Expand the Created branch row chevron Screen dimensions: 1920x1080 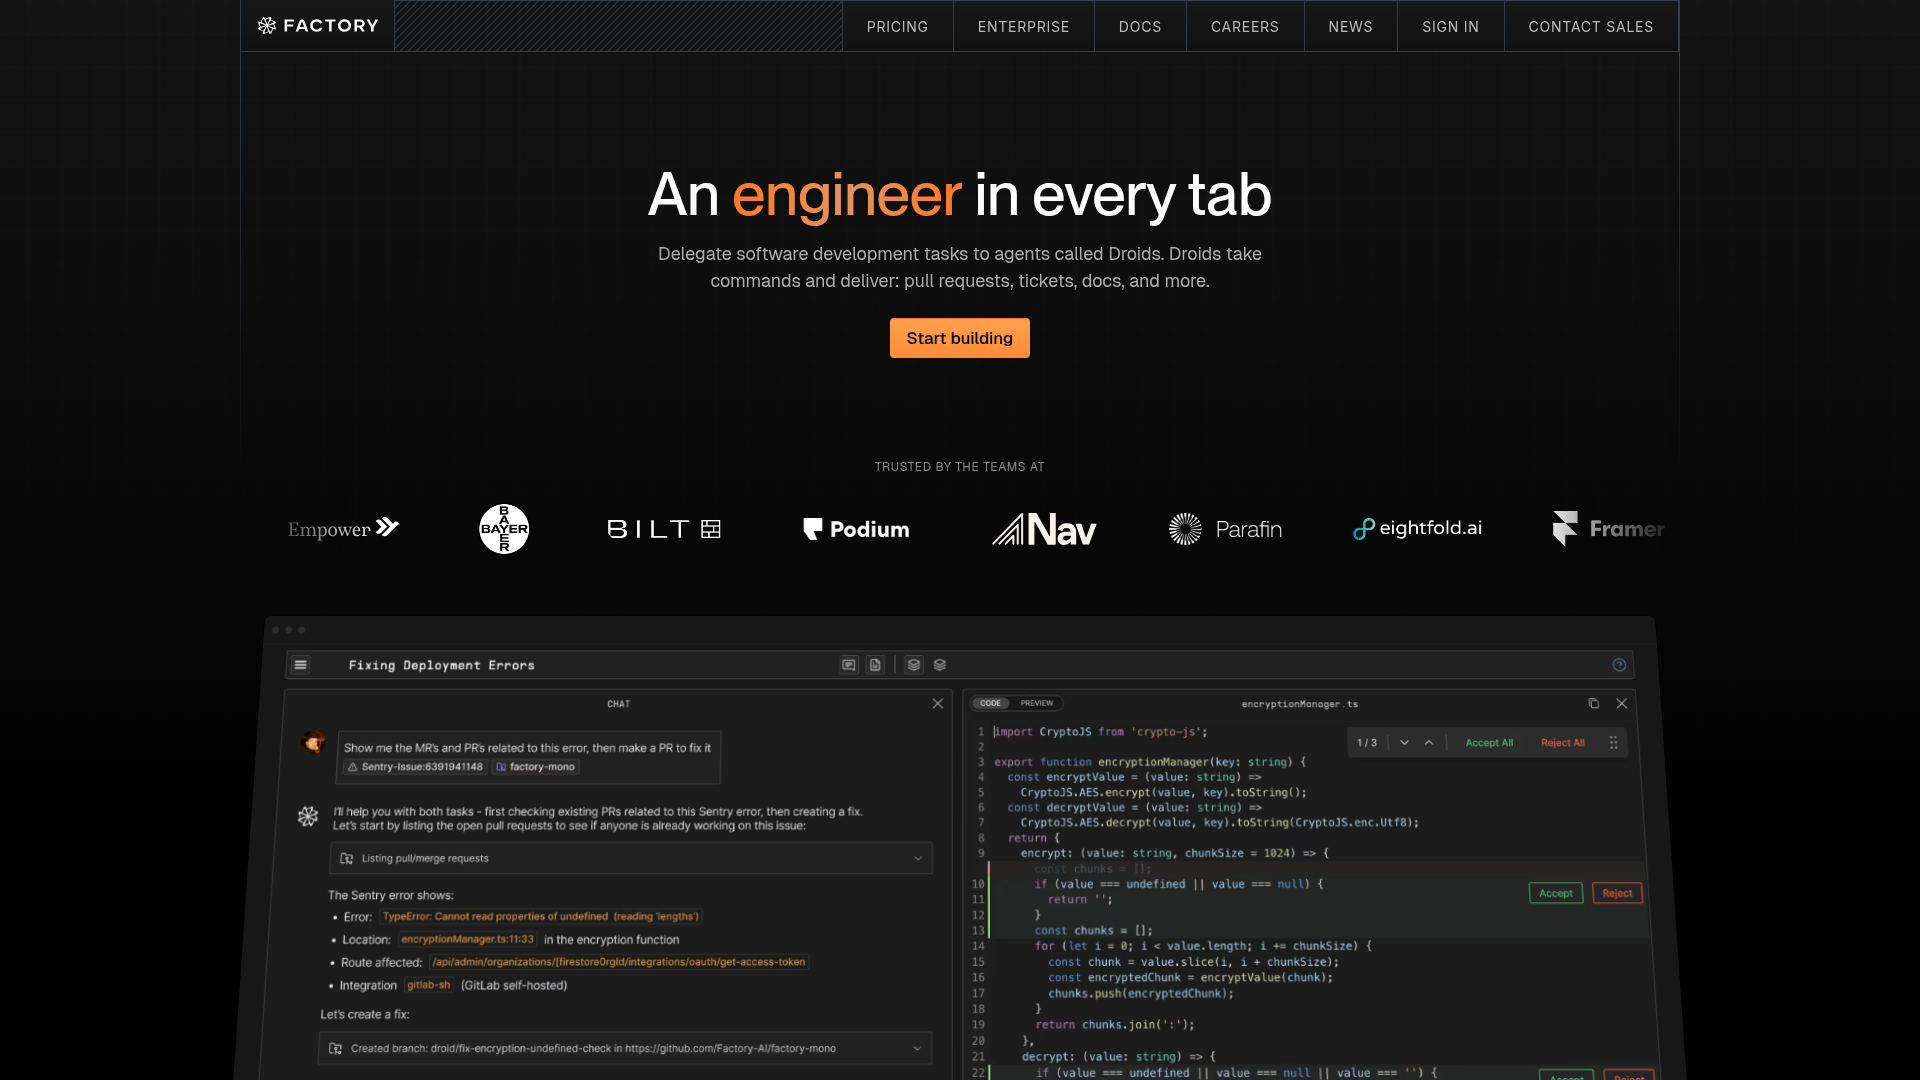[917, 1049]
